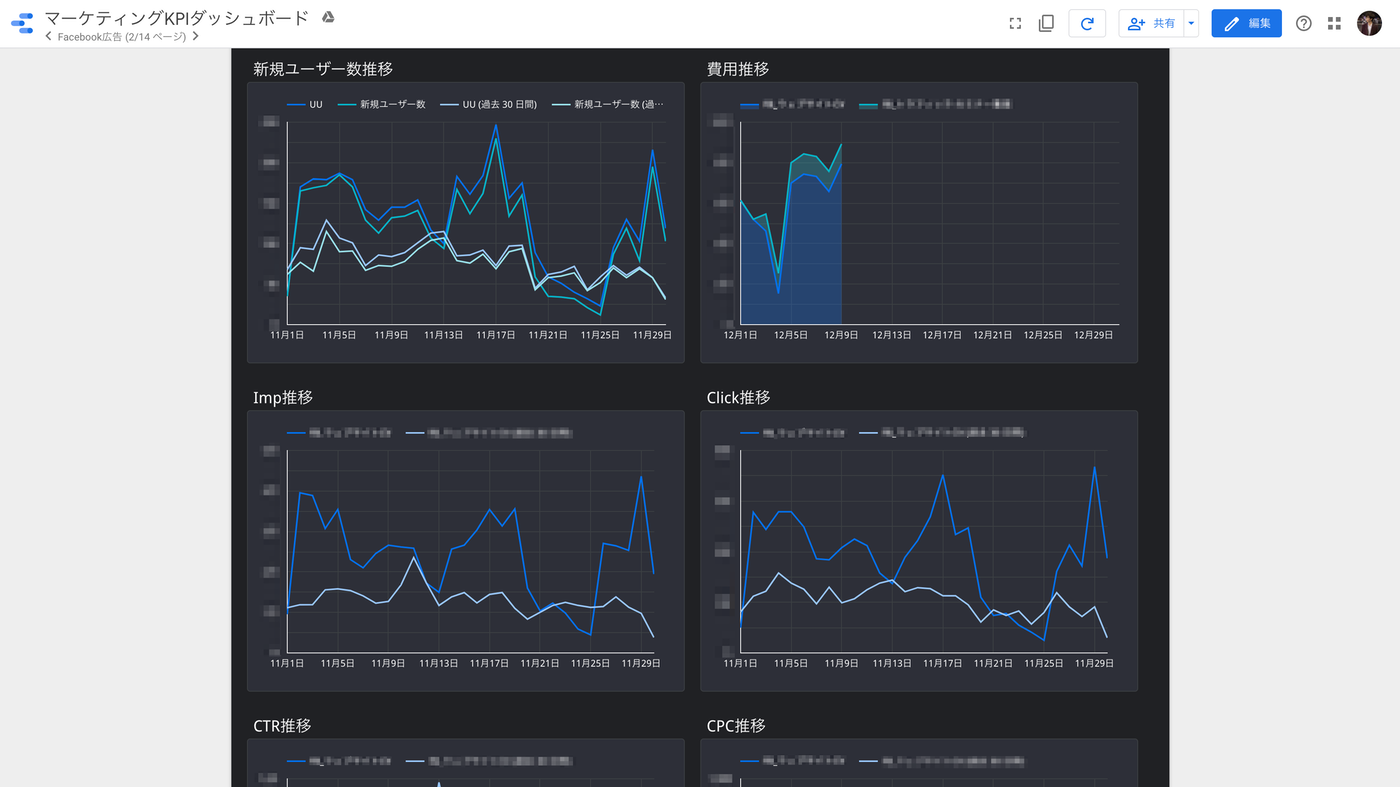Open the help menu
The height and width of the screenshot is (787, 1400).
pos(1303,23)
